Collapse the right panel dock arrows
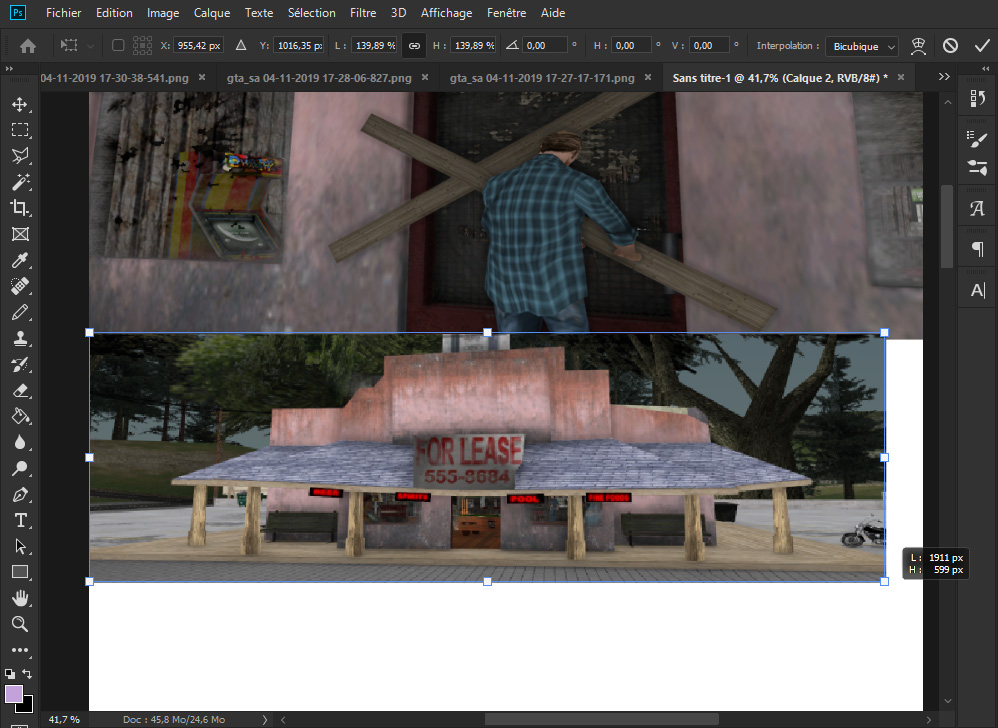Viewport: 998px width, 728px height. pos(985,69)
